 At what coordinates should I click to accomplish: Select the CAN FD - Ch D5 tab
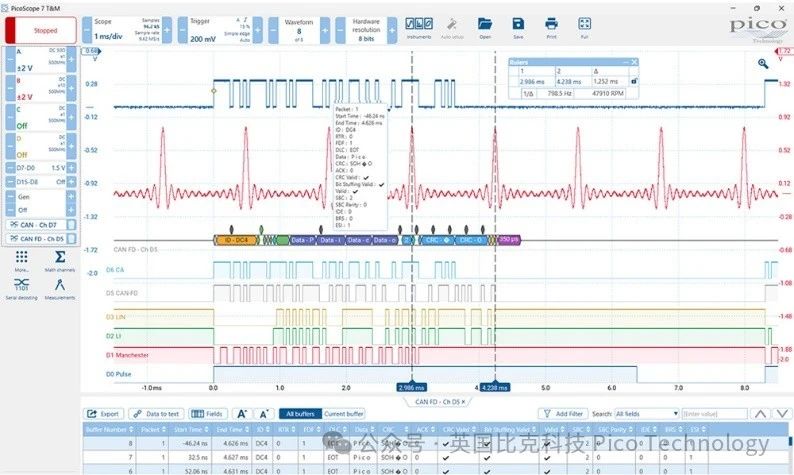[x=437, y=401]
